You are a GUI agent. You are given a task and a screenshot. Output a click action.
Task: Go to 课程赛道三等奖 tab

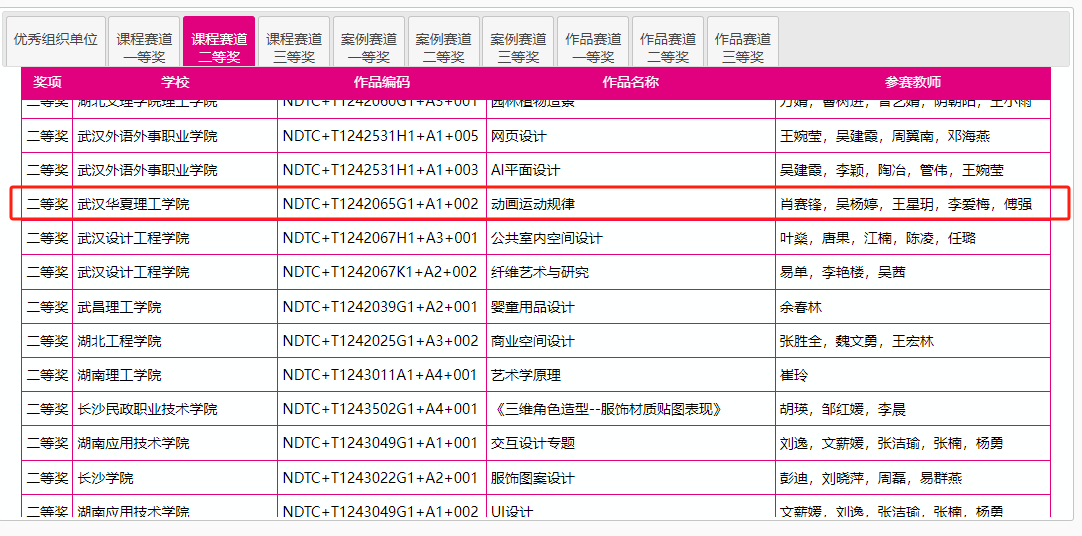pos(294,47)
